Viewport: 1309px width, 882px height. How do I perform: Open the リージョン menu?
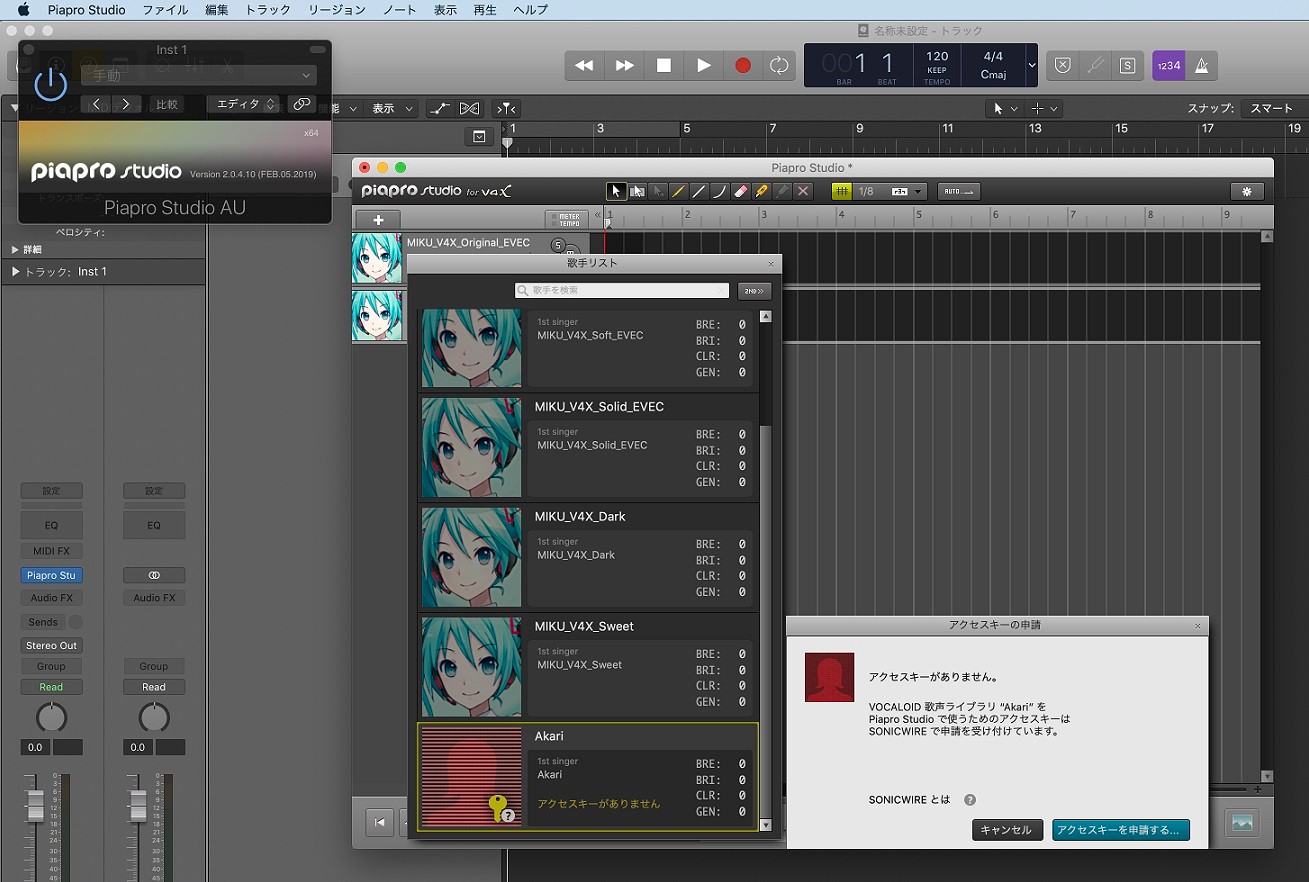point(337,10)
